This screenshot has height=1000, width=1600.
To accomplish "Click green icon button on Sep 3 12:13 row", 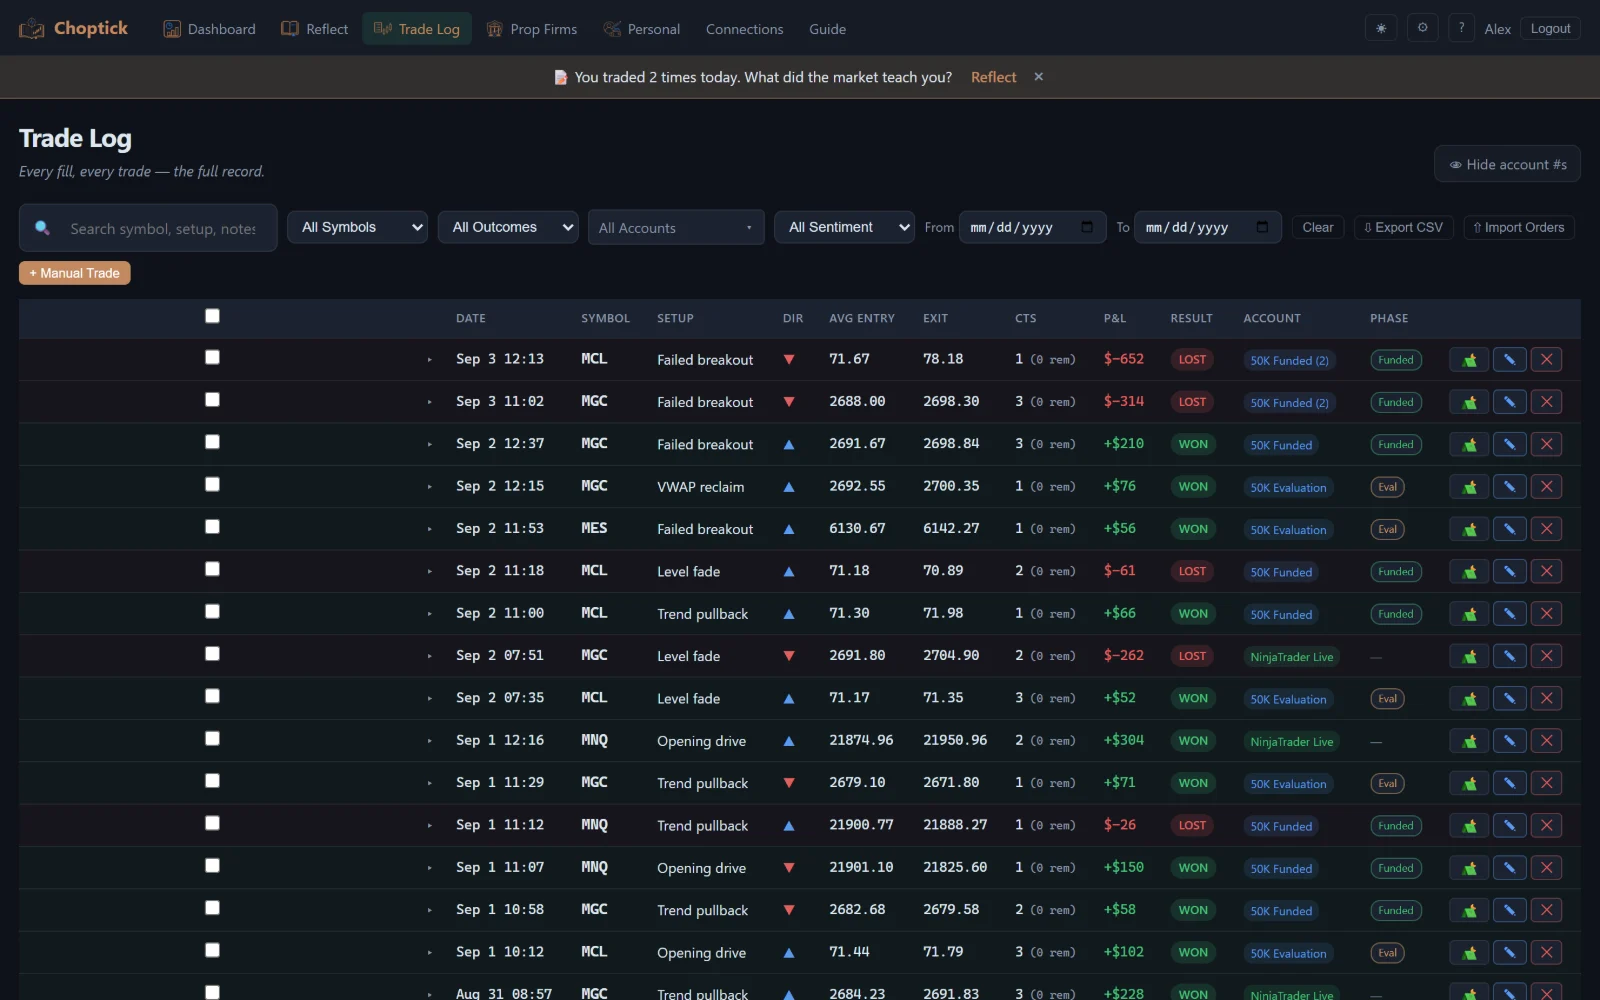I will tap(1469, 360).
